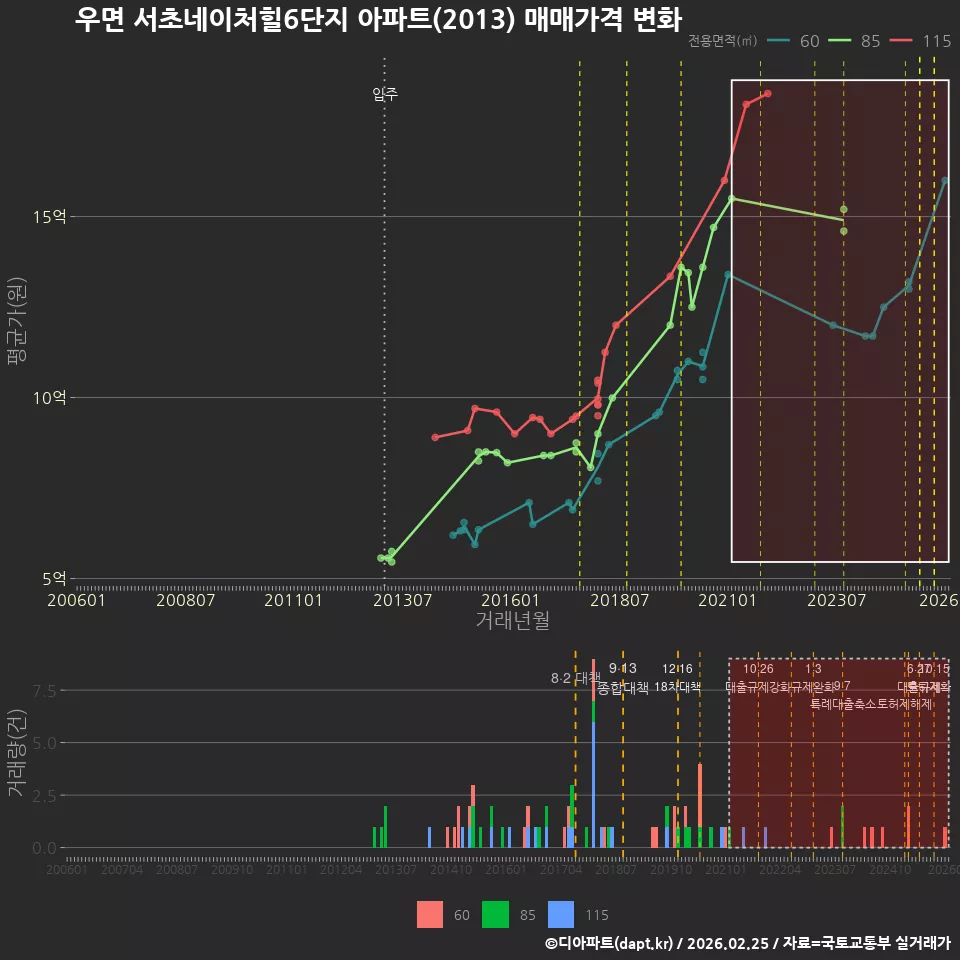Click the '202410' volume chart x-axis label
Screen dimensions: 960x960
[890, 869]
